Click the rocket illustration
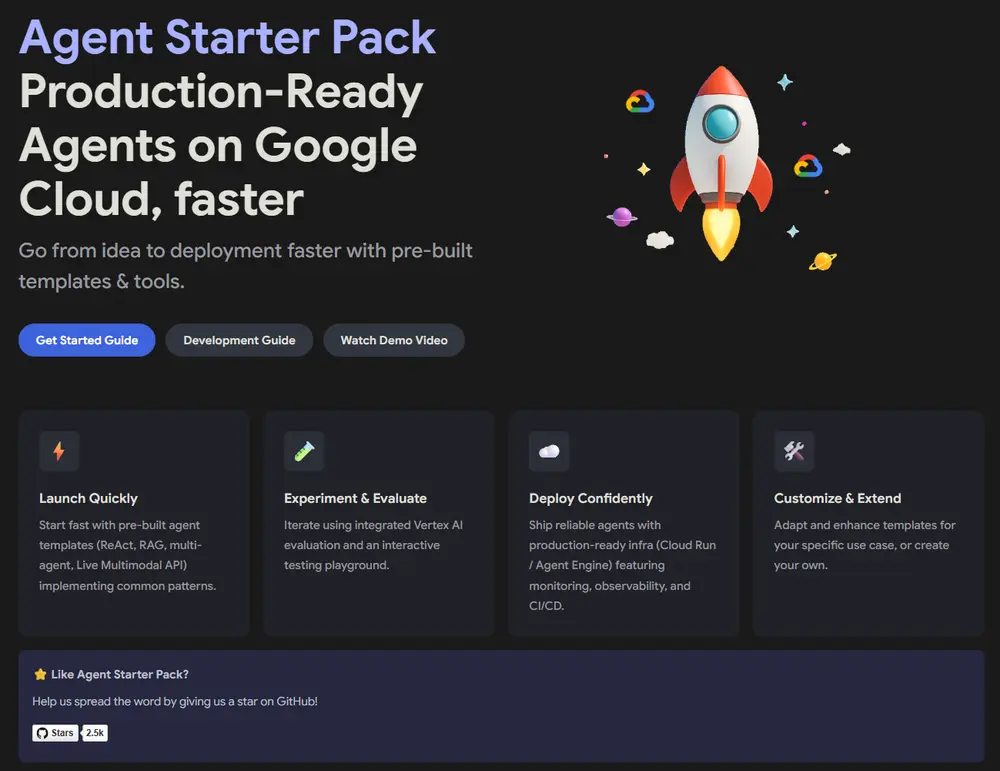Viewport: 1000px width, 771px height. coord(721,164)
